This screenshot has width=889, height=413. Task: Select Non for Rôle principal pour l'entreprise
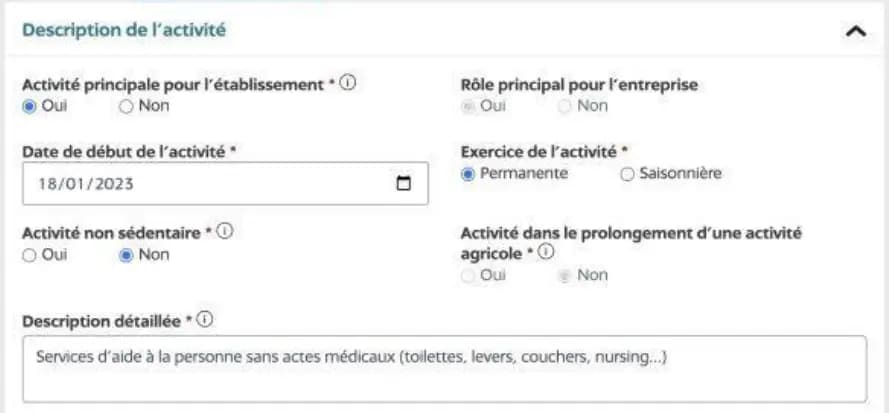tap(565, 106)
